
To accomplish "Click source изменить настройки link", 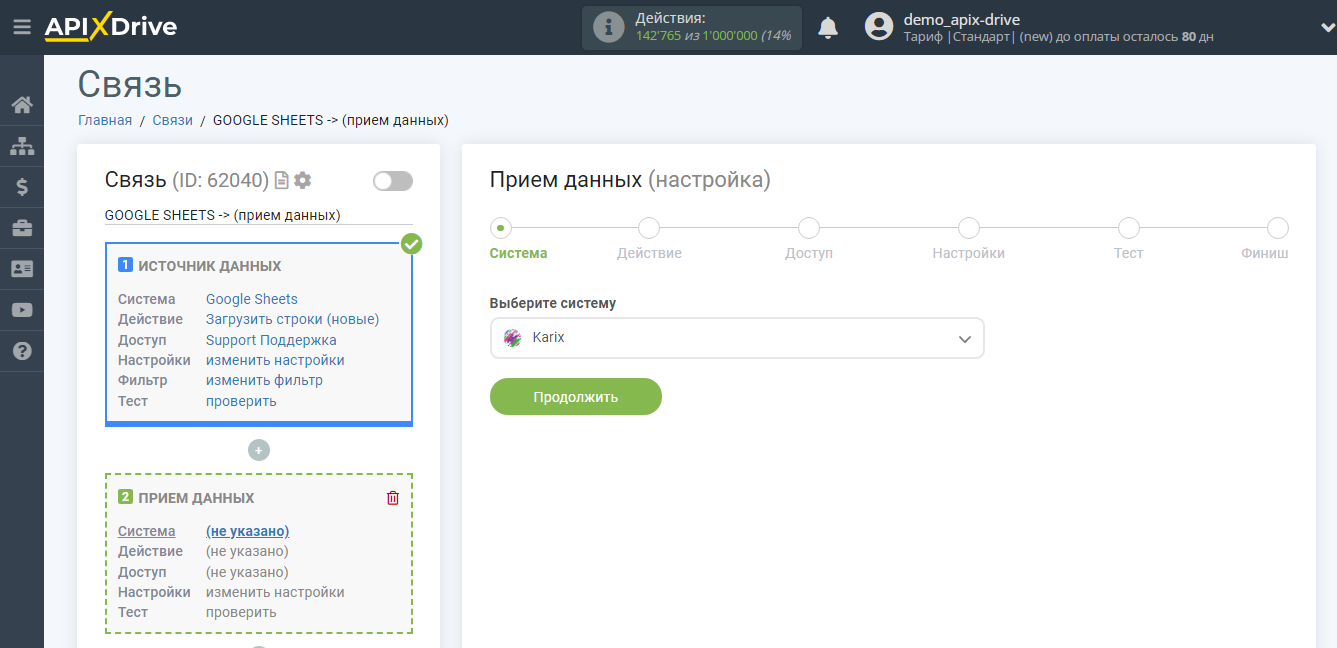I will pyautogui.click(x=275, y=360).
